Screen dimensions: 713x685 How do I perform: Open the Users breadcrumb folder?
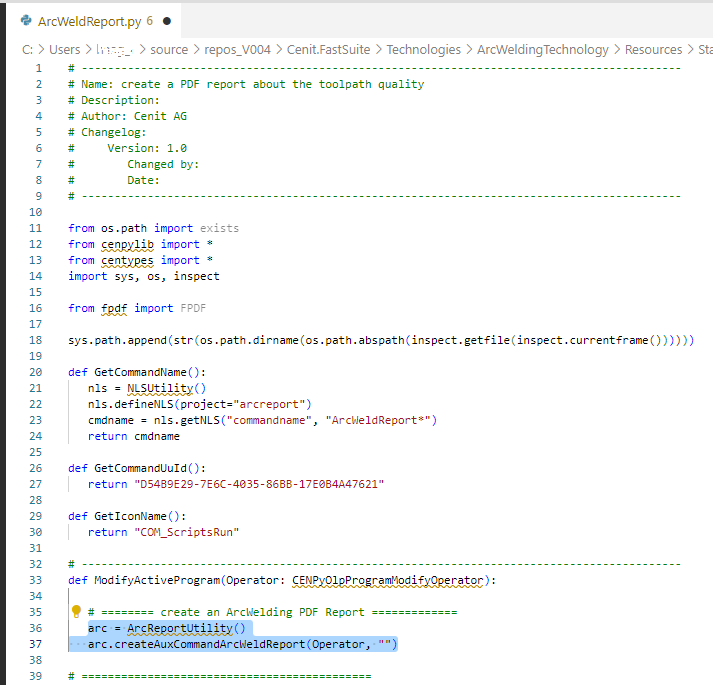click(x=64, y=49)
